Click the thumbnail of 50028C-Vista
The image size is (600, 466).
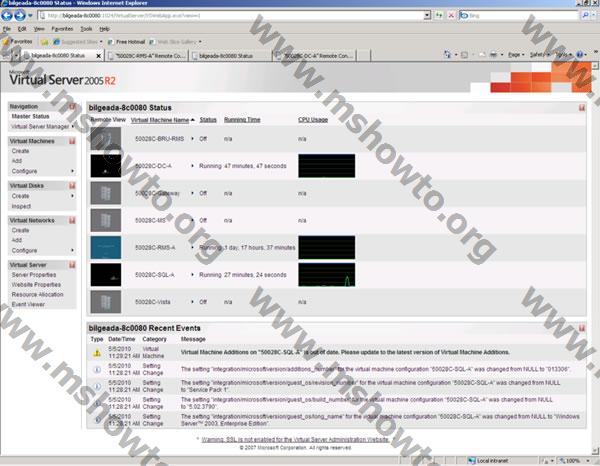tap(106, 302)
